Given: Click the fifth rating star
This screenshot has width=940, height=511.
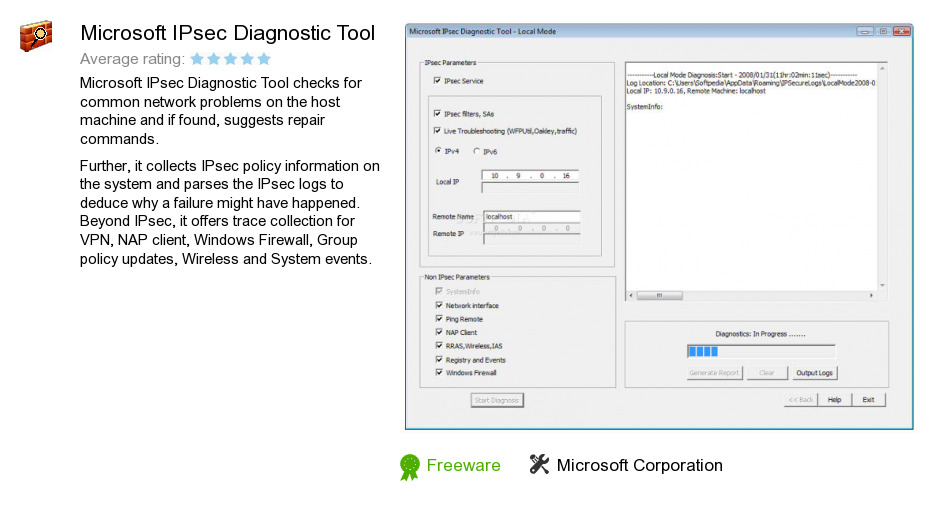Looking at the screenshot, I should pyautogui.click(x=264, y=59).
